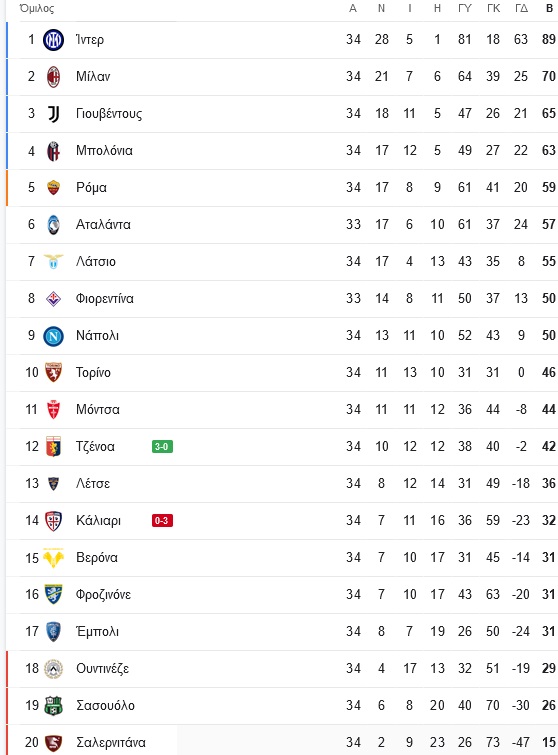Viewport: 558px width, 755px height.
Task: Open the Μόντσα team link
Action: tap(98, 410)
